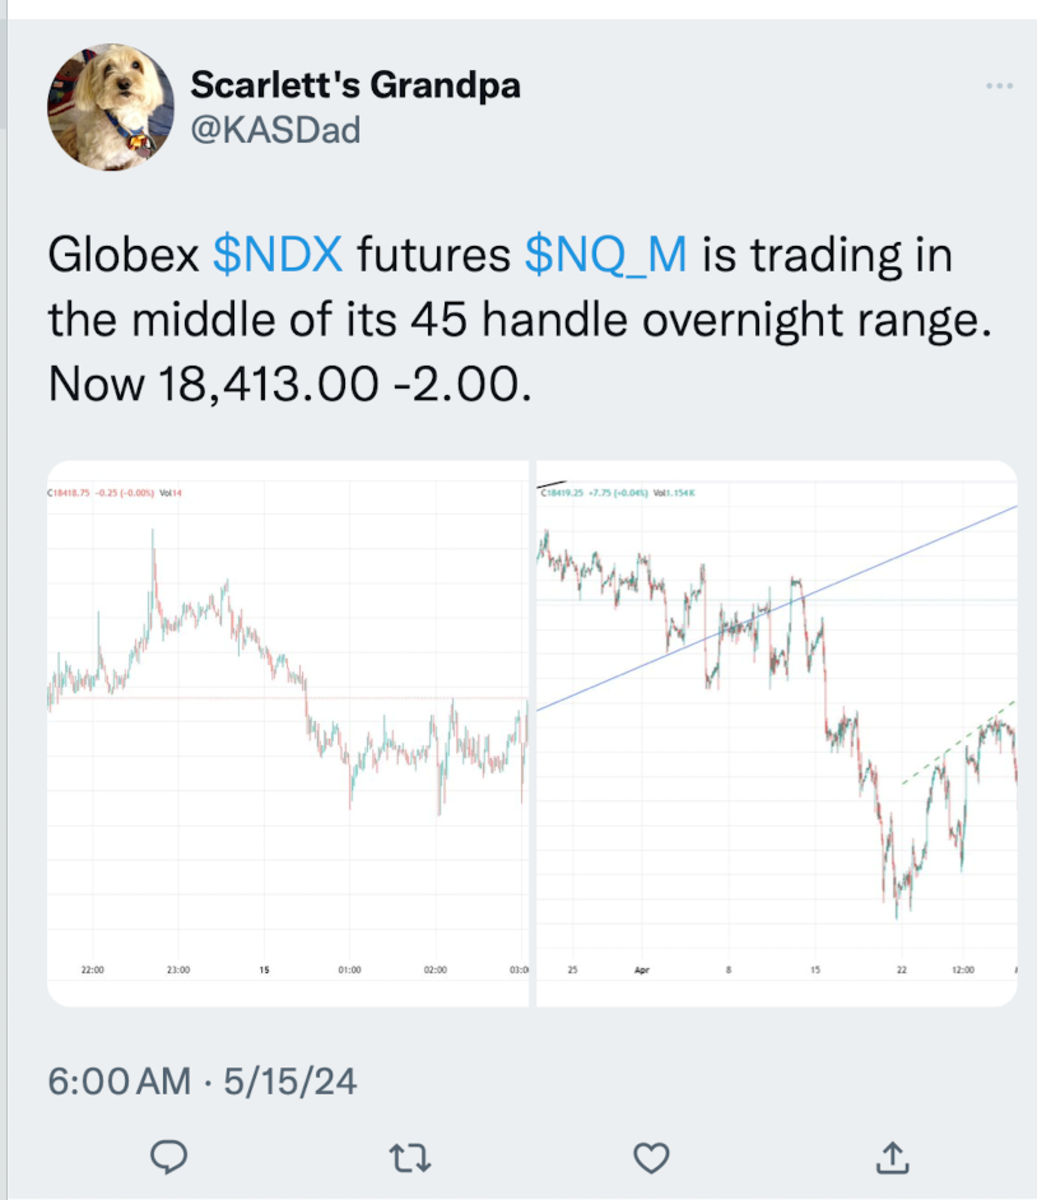Like the tweet with the heart icon
1037x1200 pixels.
652,1158
